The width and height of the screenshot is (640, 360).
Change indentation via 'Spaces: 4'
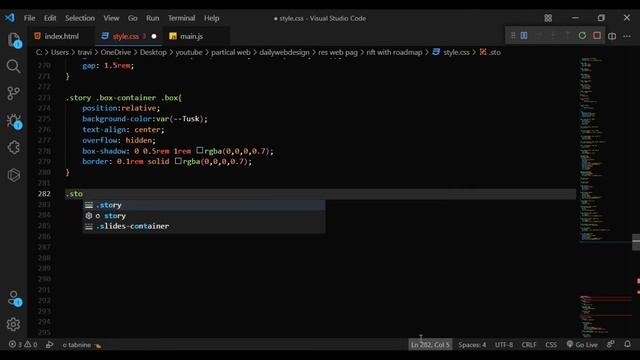pyautogui.click(x=472, y=344)
